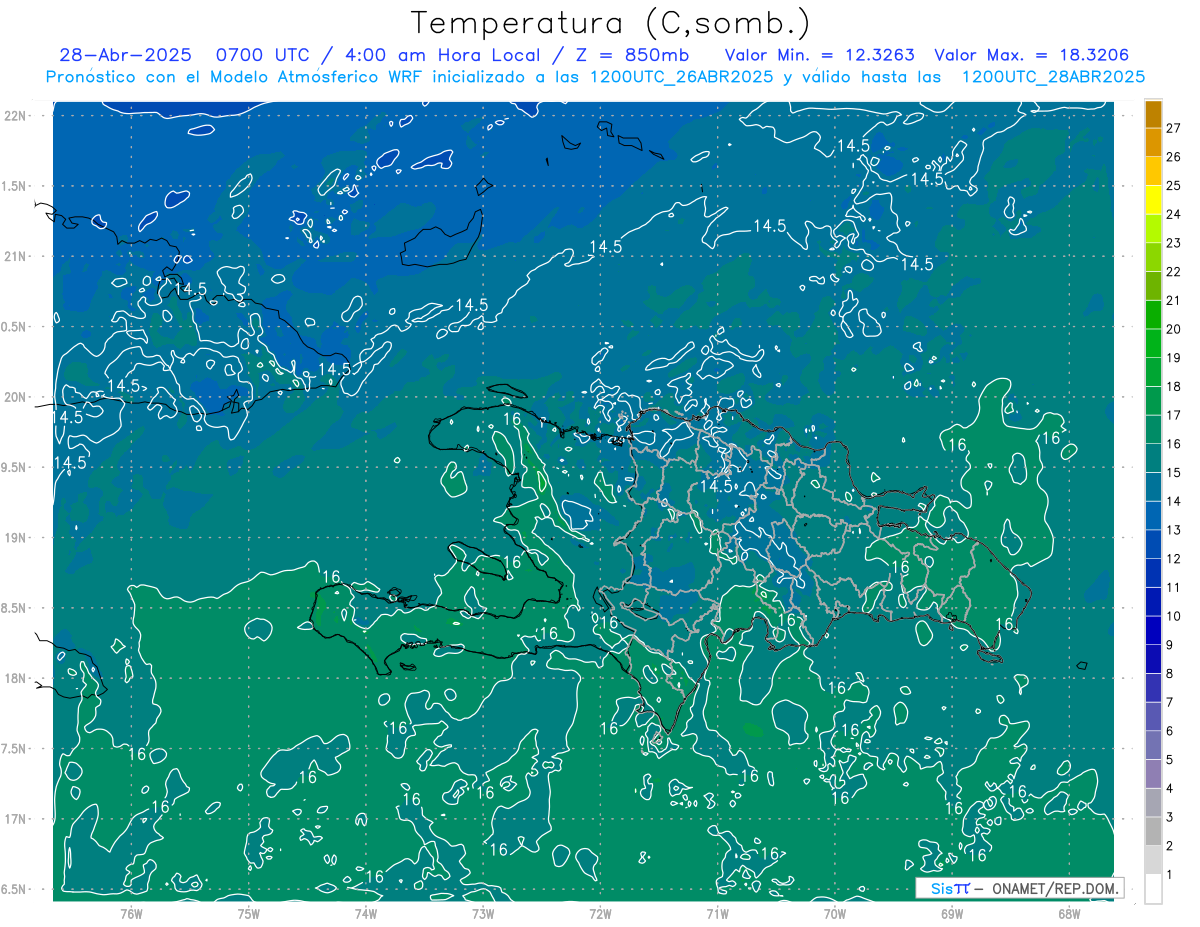
Task: Click the '2' value on the color scale
Action: click(x=1170, y=846)
